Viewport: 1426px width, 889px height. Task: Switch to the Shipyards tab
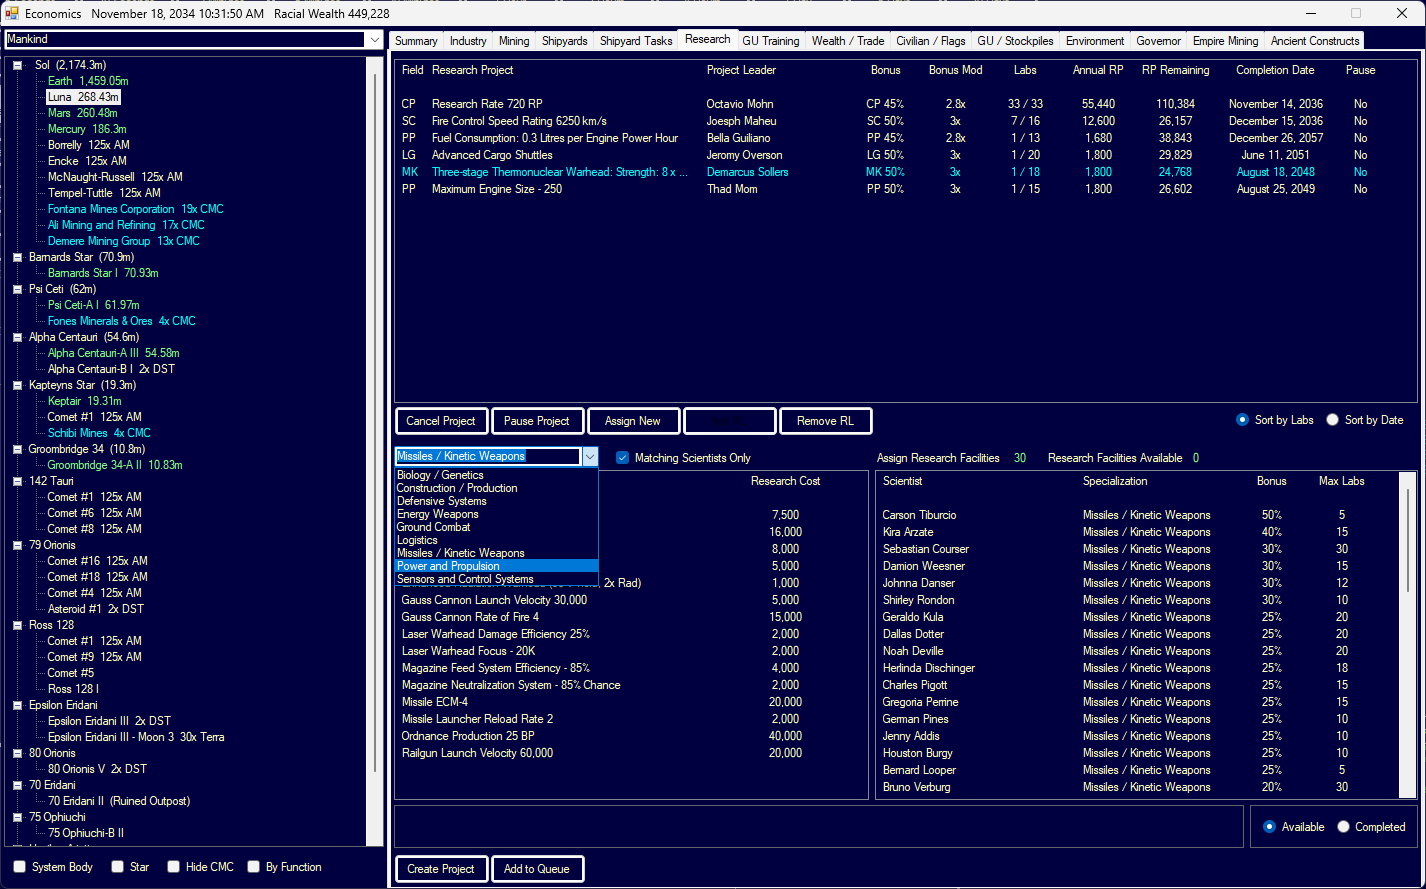click(x=564, y=41)
